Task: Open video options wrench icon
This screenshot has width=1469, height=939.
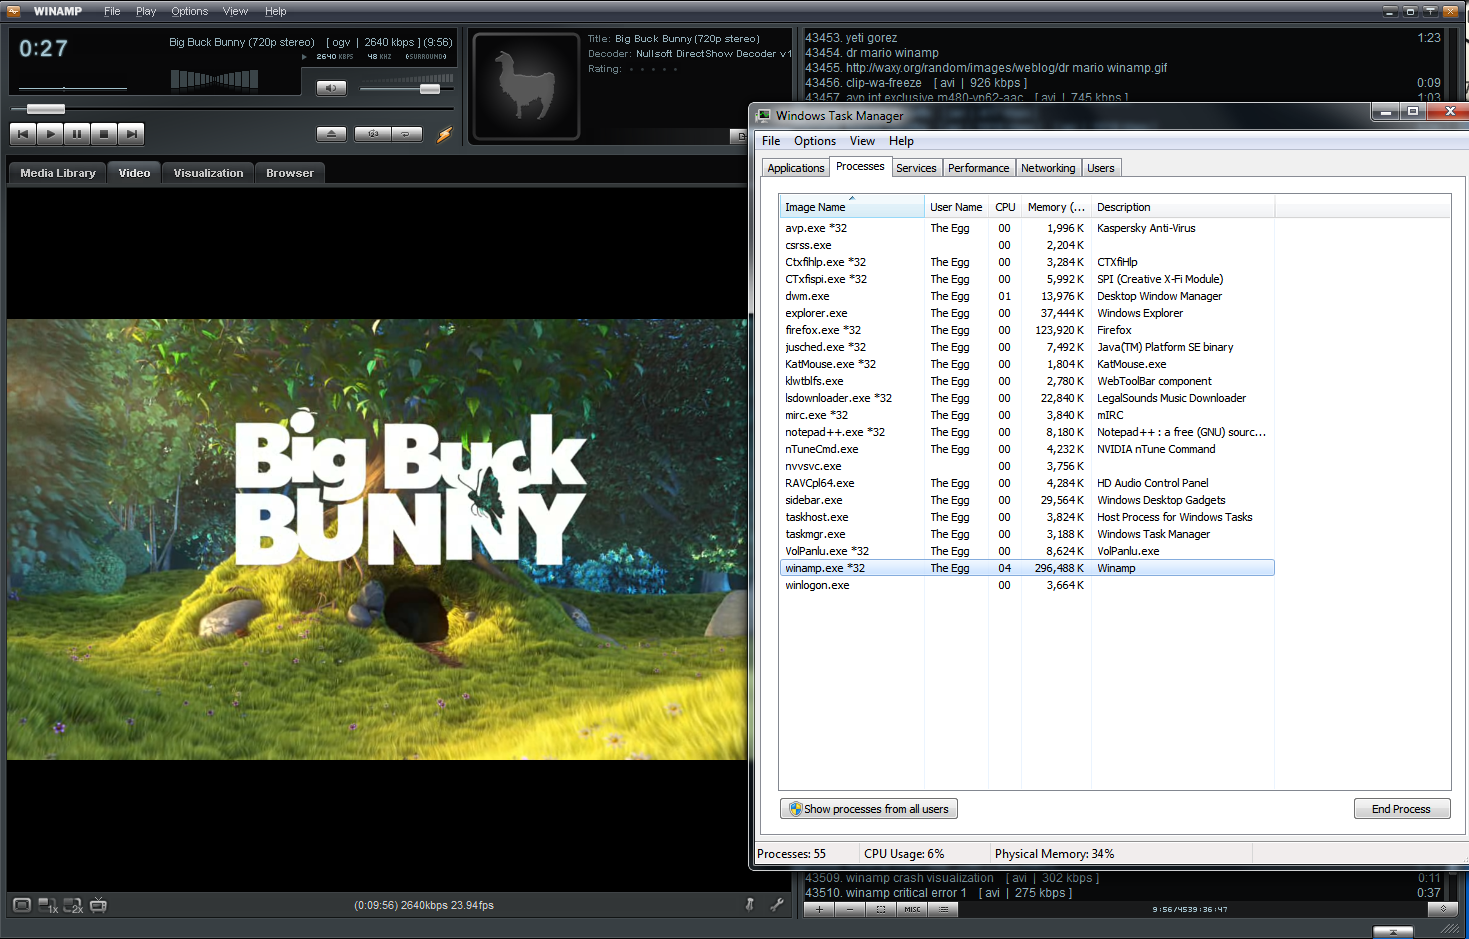Action: (777, 905)
